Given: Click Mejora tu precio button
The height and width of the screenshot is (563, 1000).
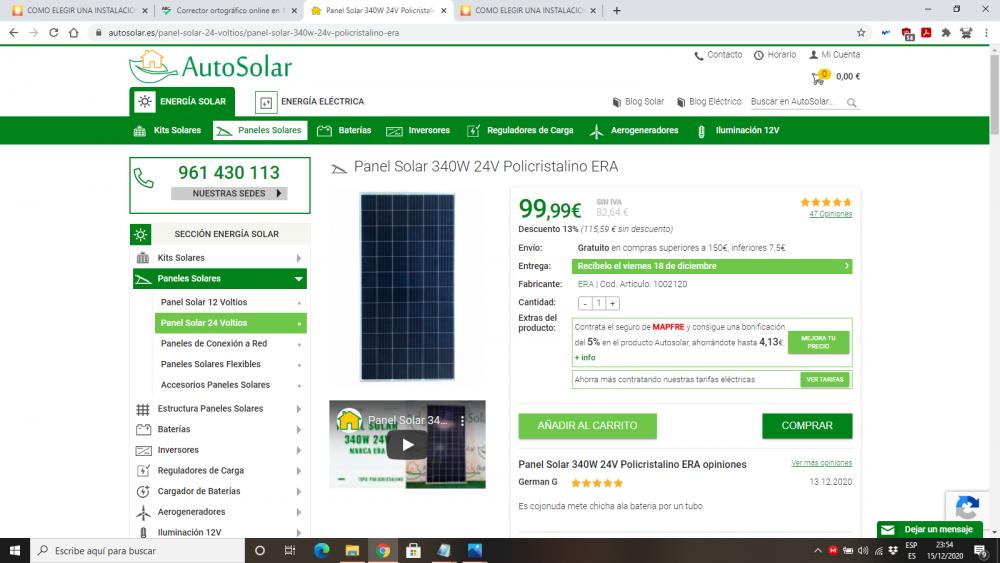Looking at the screenshot, I should (x=818, y=342).
